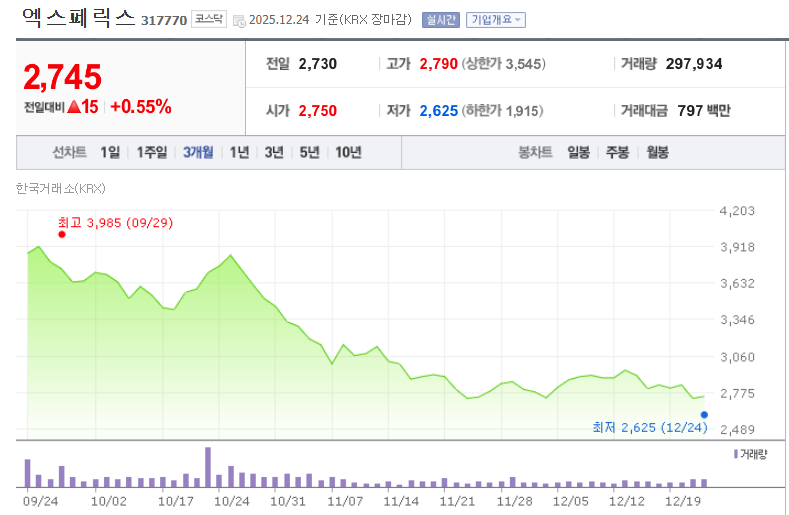Image resolution: width=789 pixels, height=515 pixels.
Task: Toggle the 실시간 real-time button
Action: point(441,20)
